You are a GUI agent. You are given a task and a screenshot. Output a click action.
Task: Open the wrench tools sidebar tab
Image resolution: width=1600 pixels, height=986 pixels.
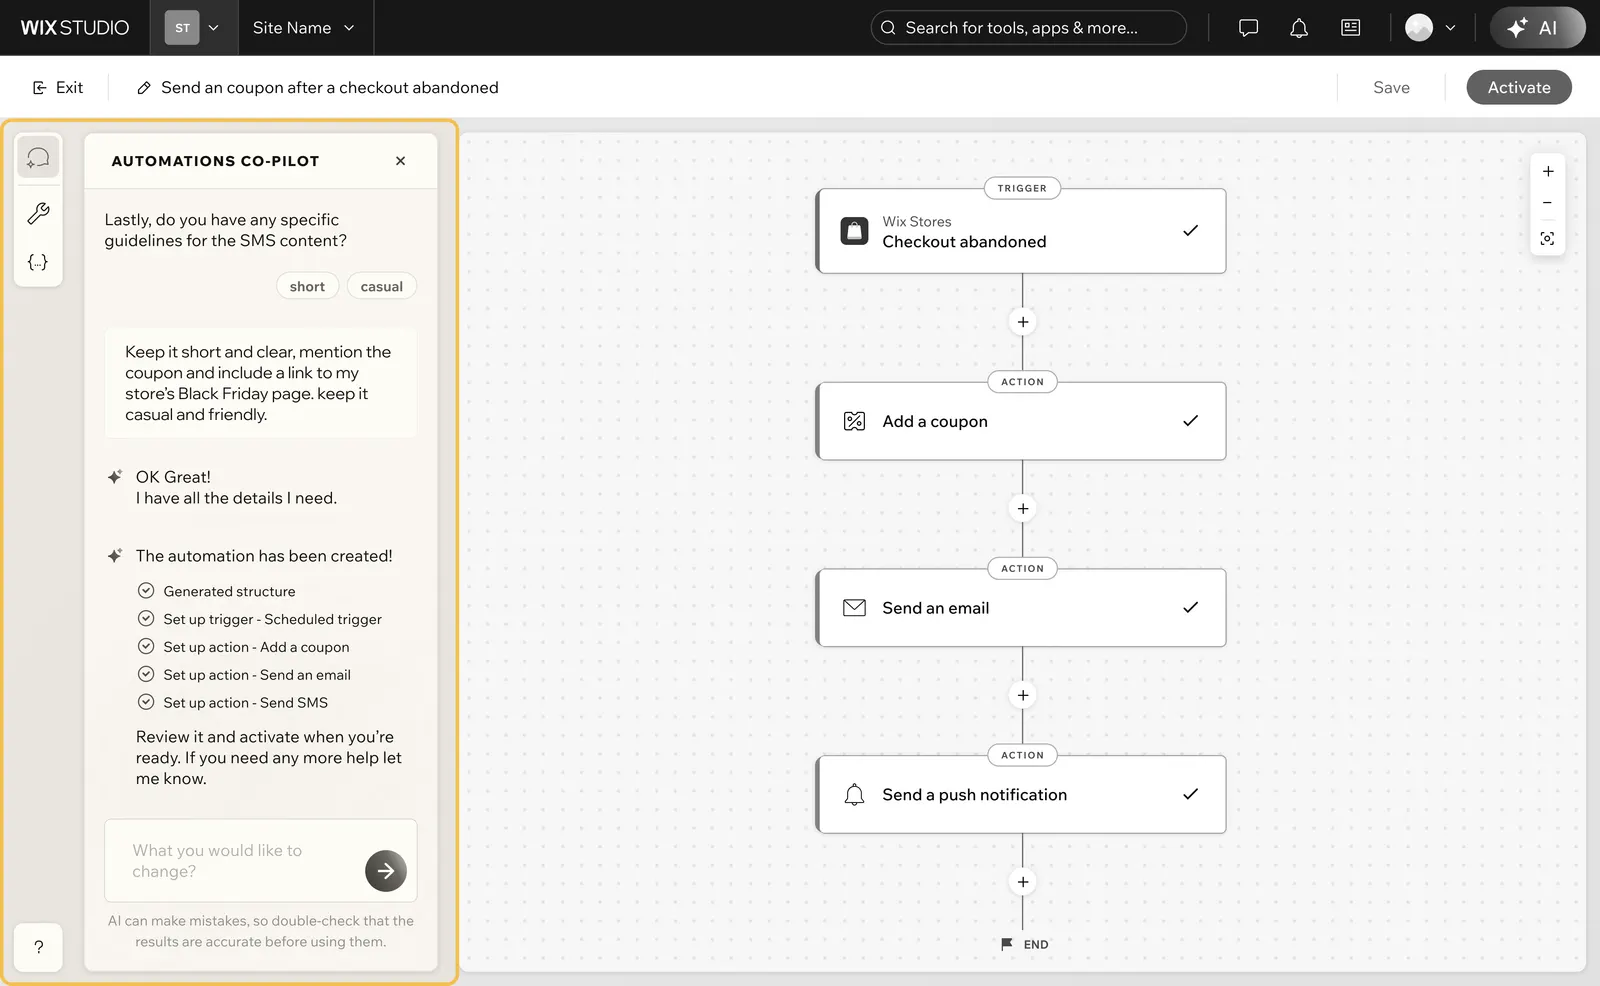pyautogui.click(x=38, y=213)
